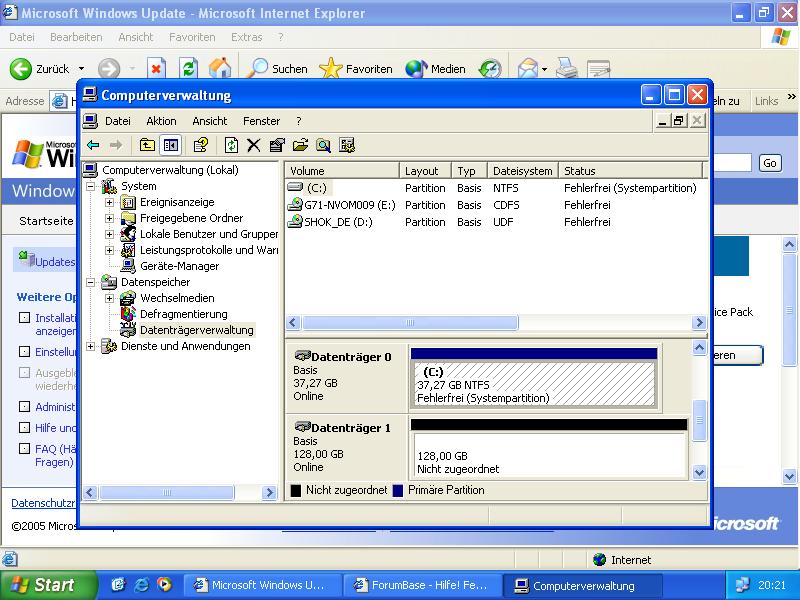The height and width of the screenshot is (600, 800).
Task: Open the Bearbeiten menu in Internet Explorer
Action: [x=76, y=37]
